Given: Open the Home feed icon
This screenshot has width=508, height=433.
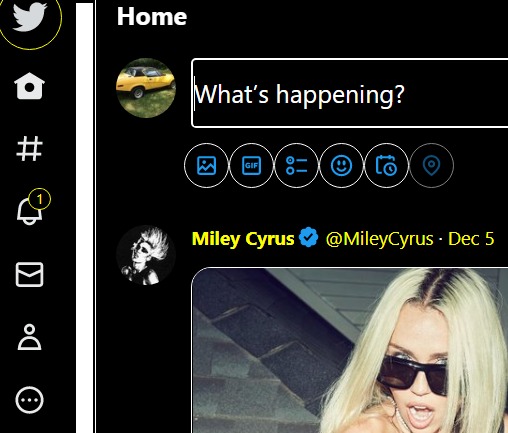Looking at the screenshot, I should coord(29,86).
